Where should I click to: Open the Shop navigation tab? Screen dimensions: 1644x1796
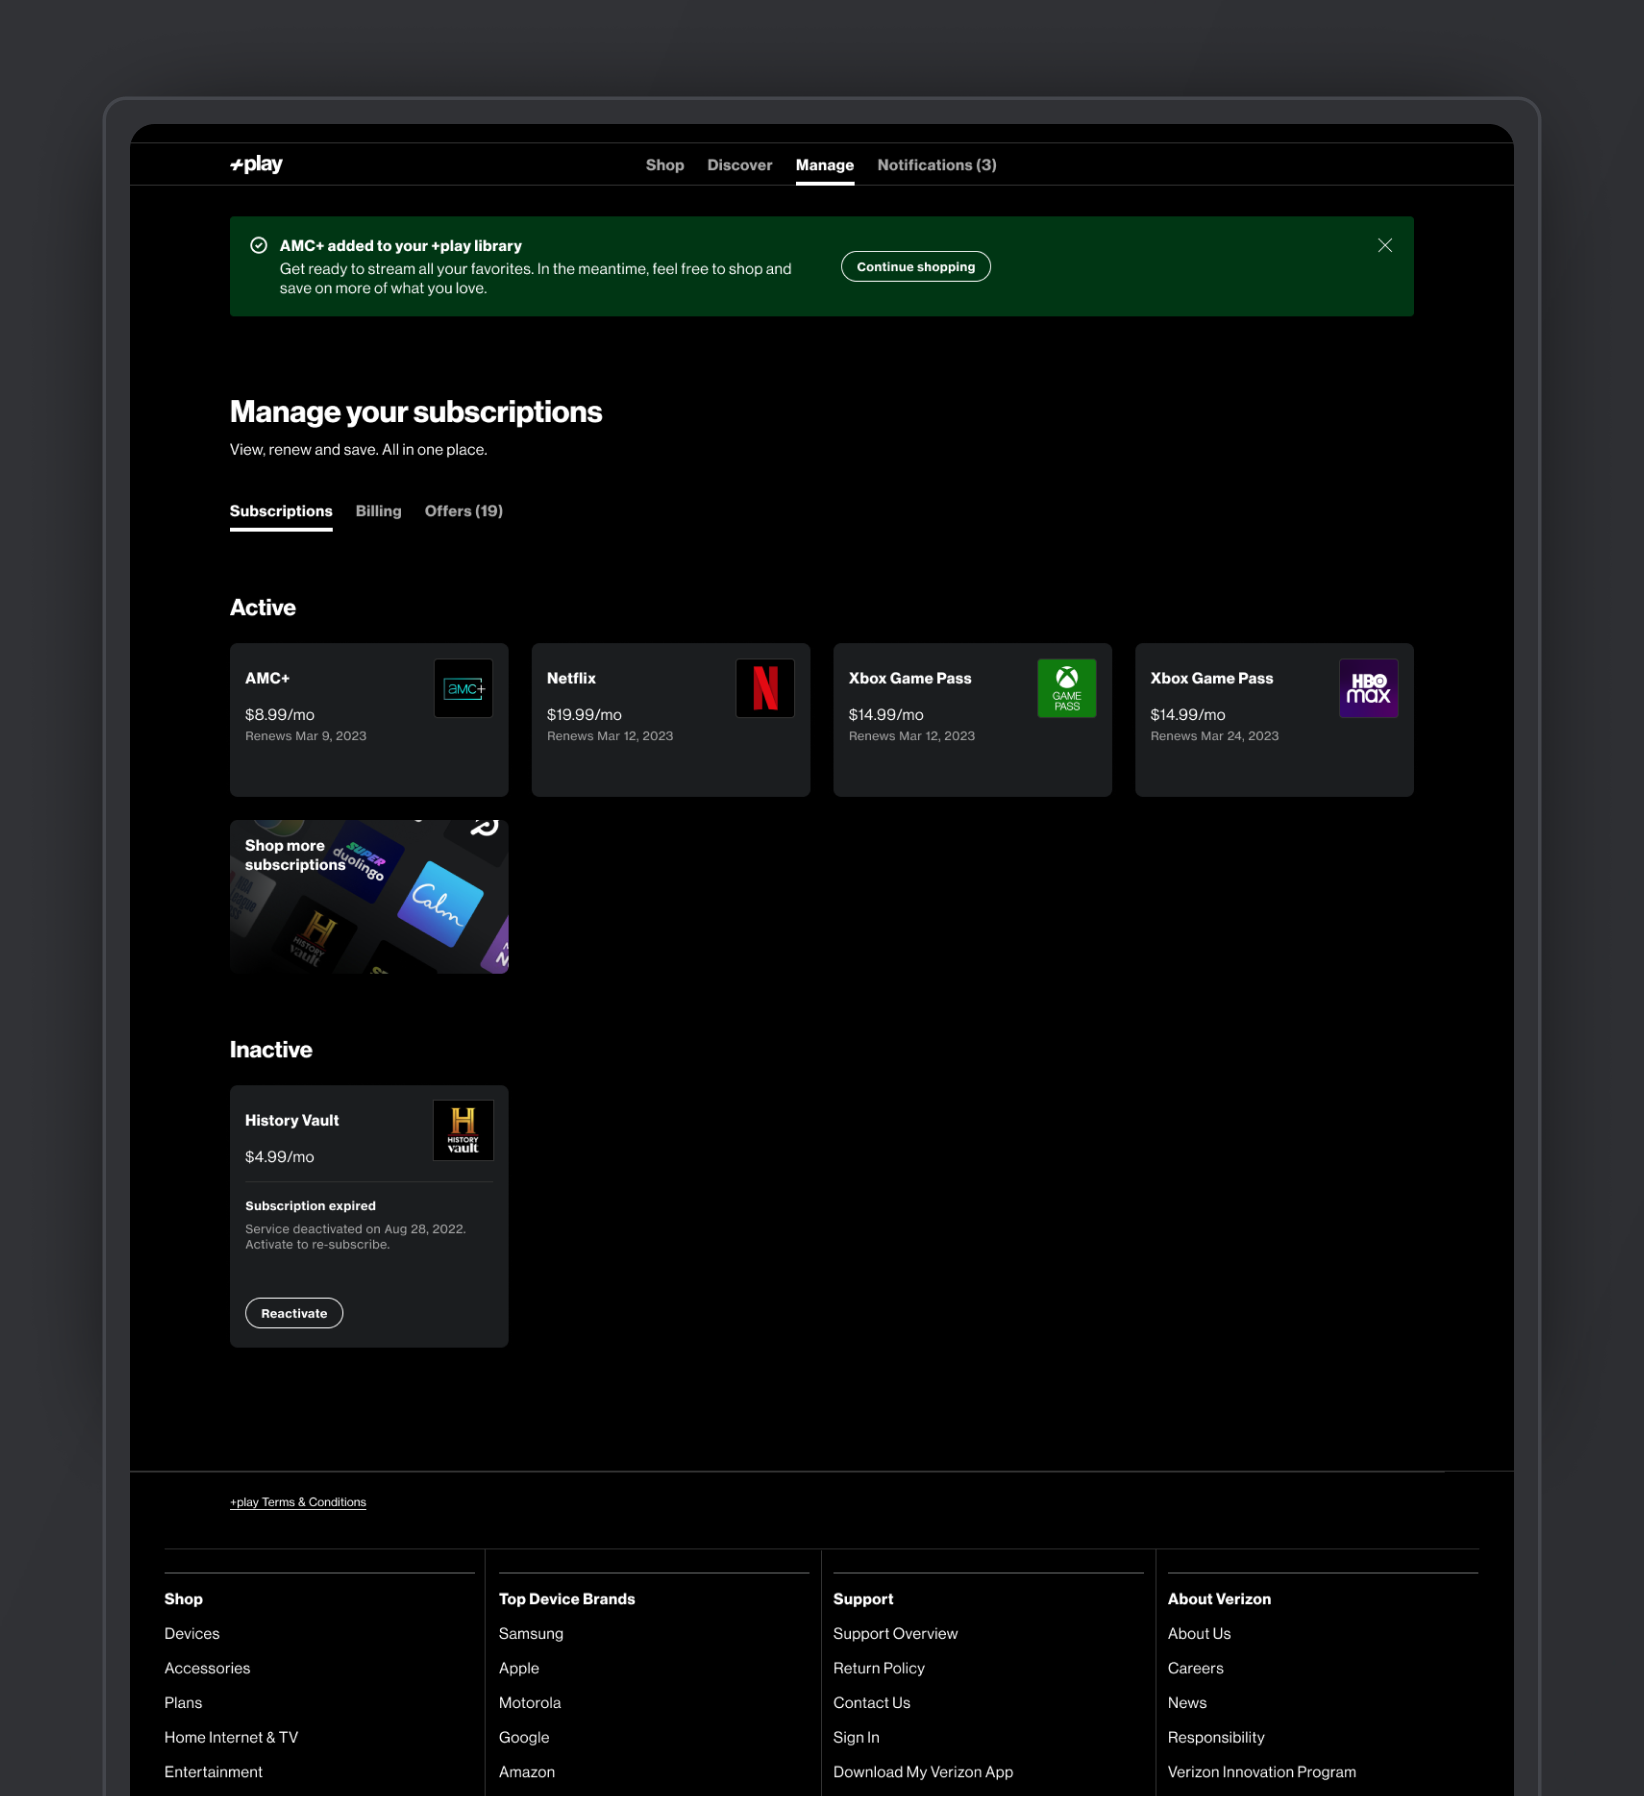tap(665, 165)
